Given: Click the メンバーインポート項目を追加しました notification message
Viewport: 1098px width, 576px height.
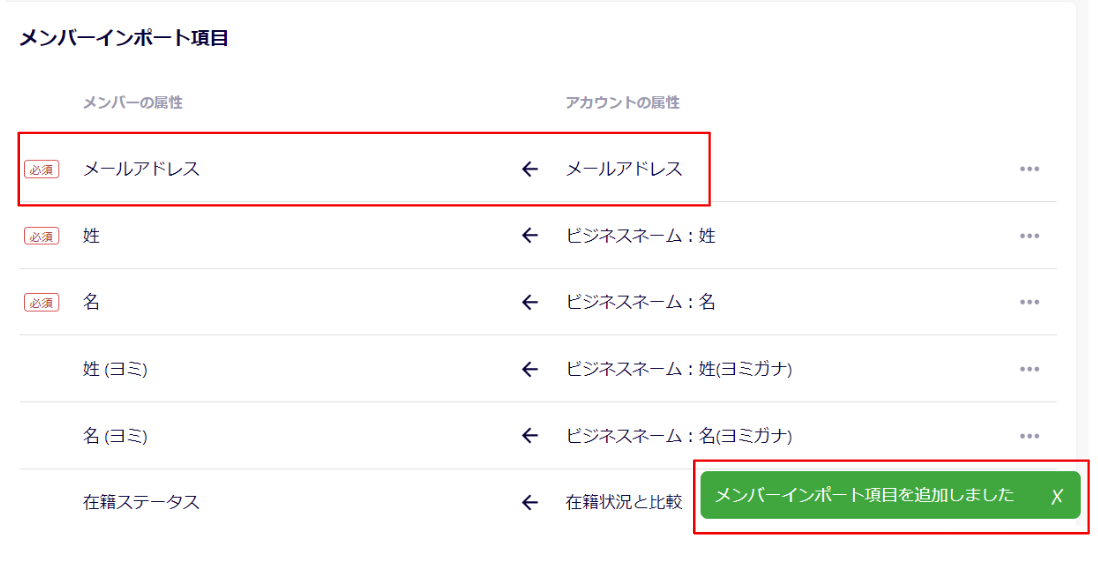Looking at the screenshot, I should (864, 495).
